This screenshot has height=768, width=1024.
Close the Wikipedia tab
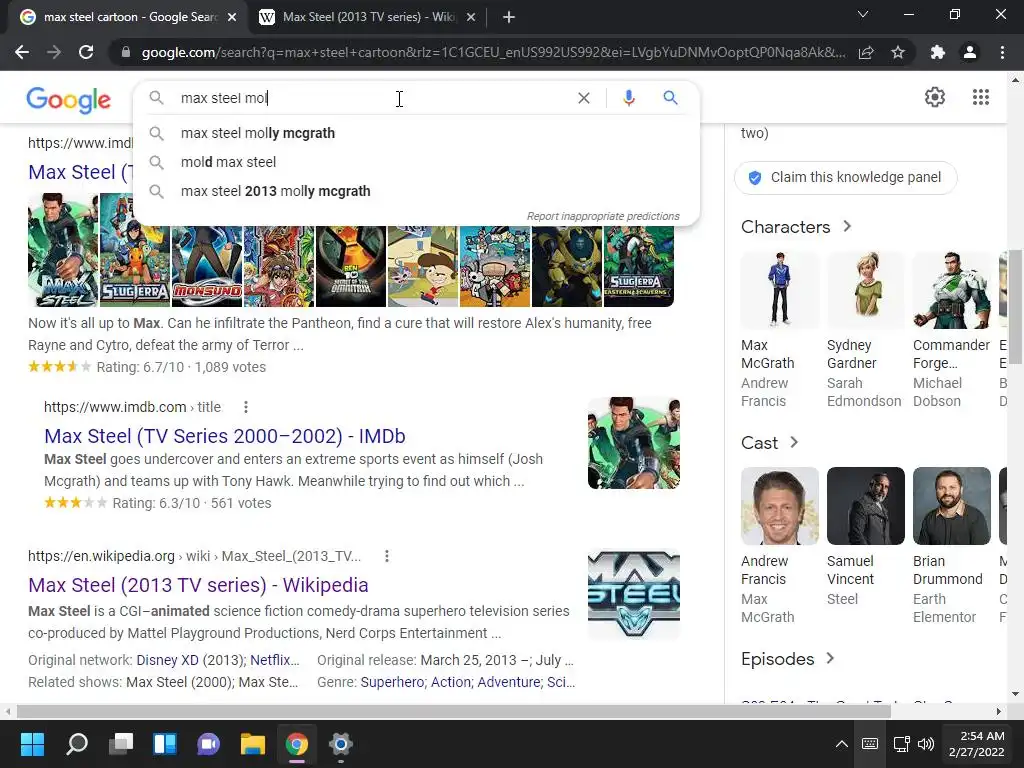click(x=471, y=17)
